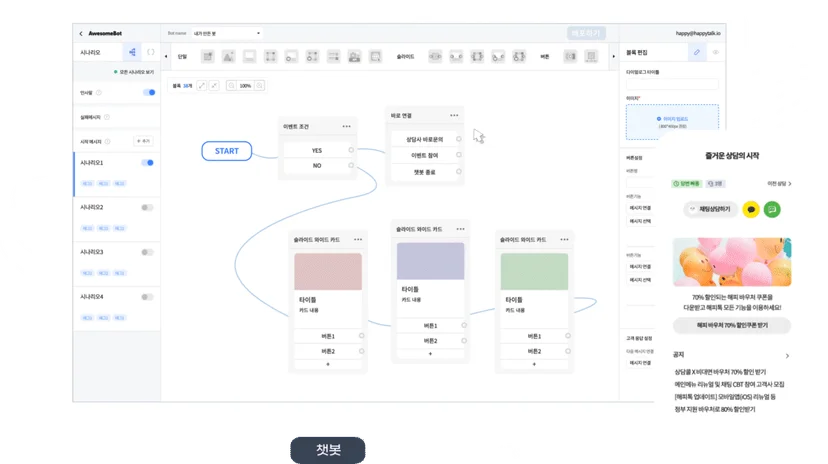Toggle block preview with the eye icon

(x=716, y=52)
